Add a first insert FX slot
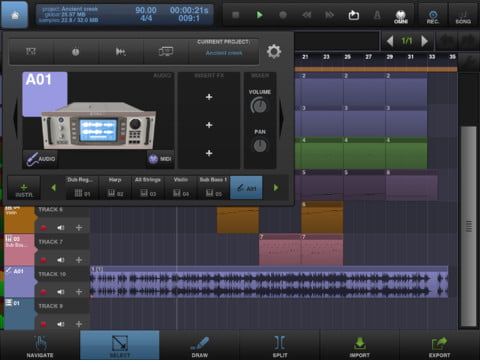 209,97
